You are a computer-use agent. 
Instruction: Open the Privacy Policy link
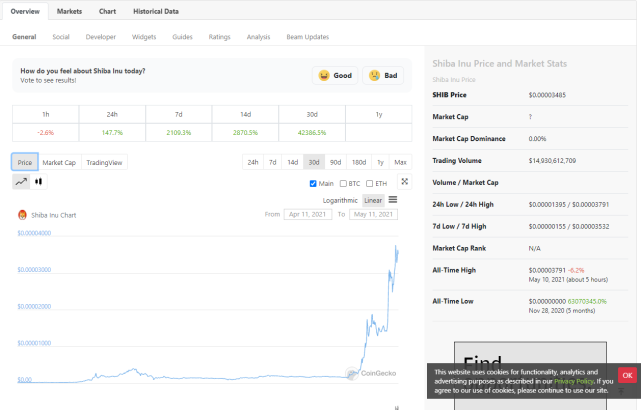click(x=574, y=381)
